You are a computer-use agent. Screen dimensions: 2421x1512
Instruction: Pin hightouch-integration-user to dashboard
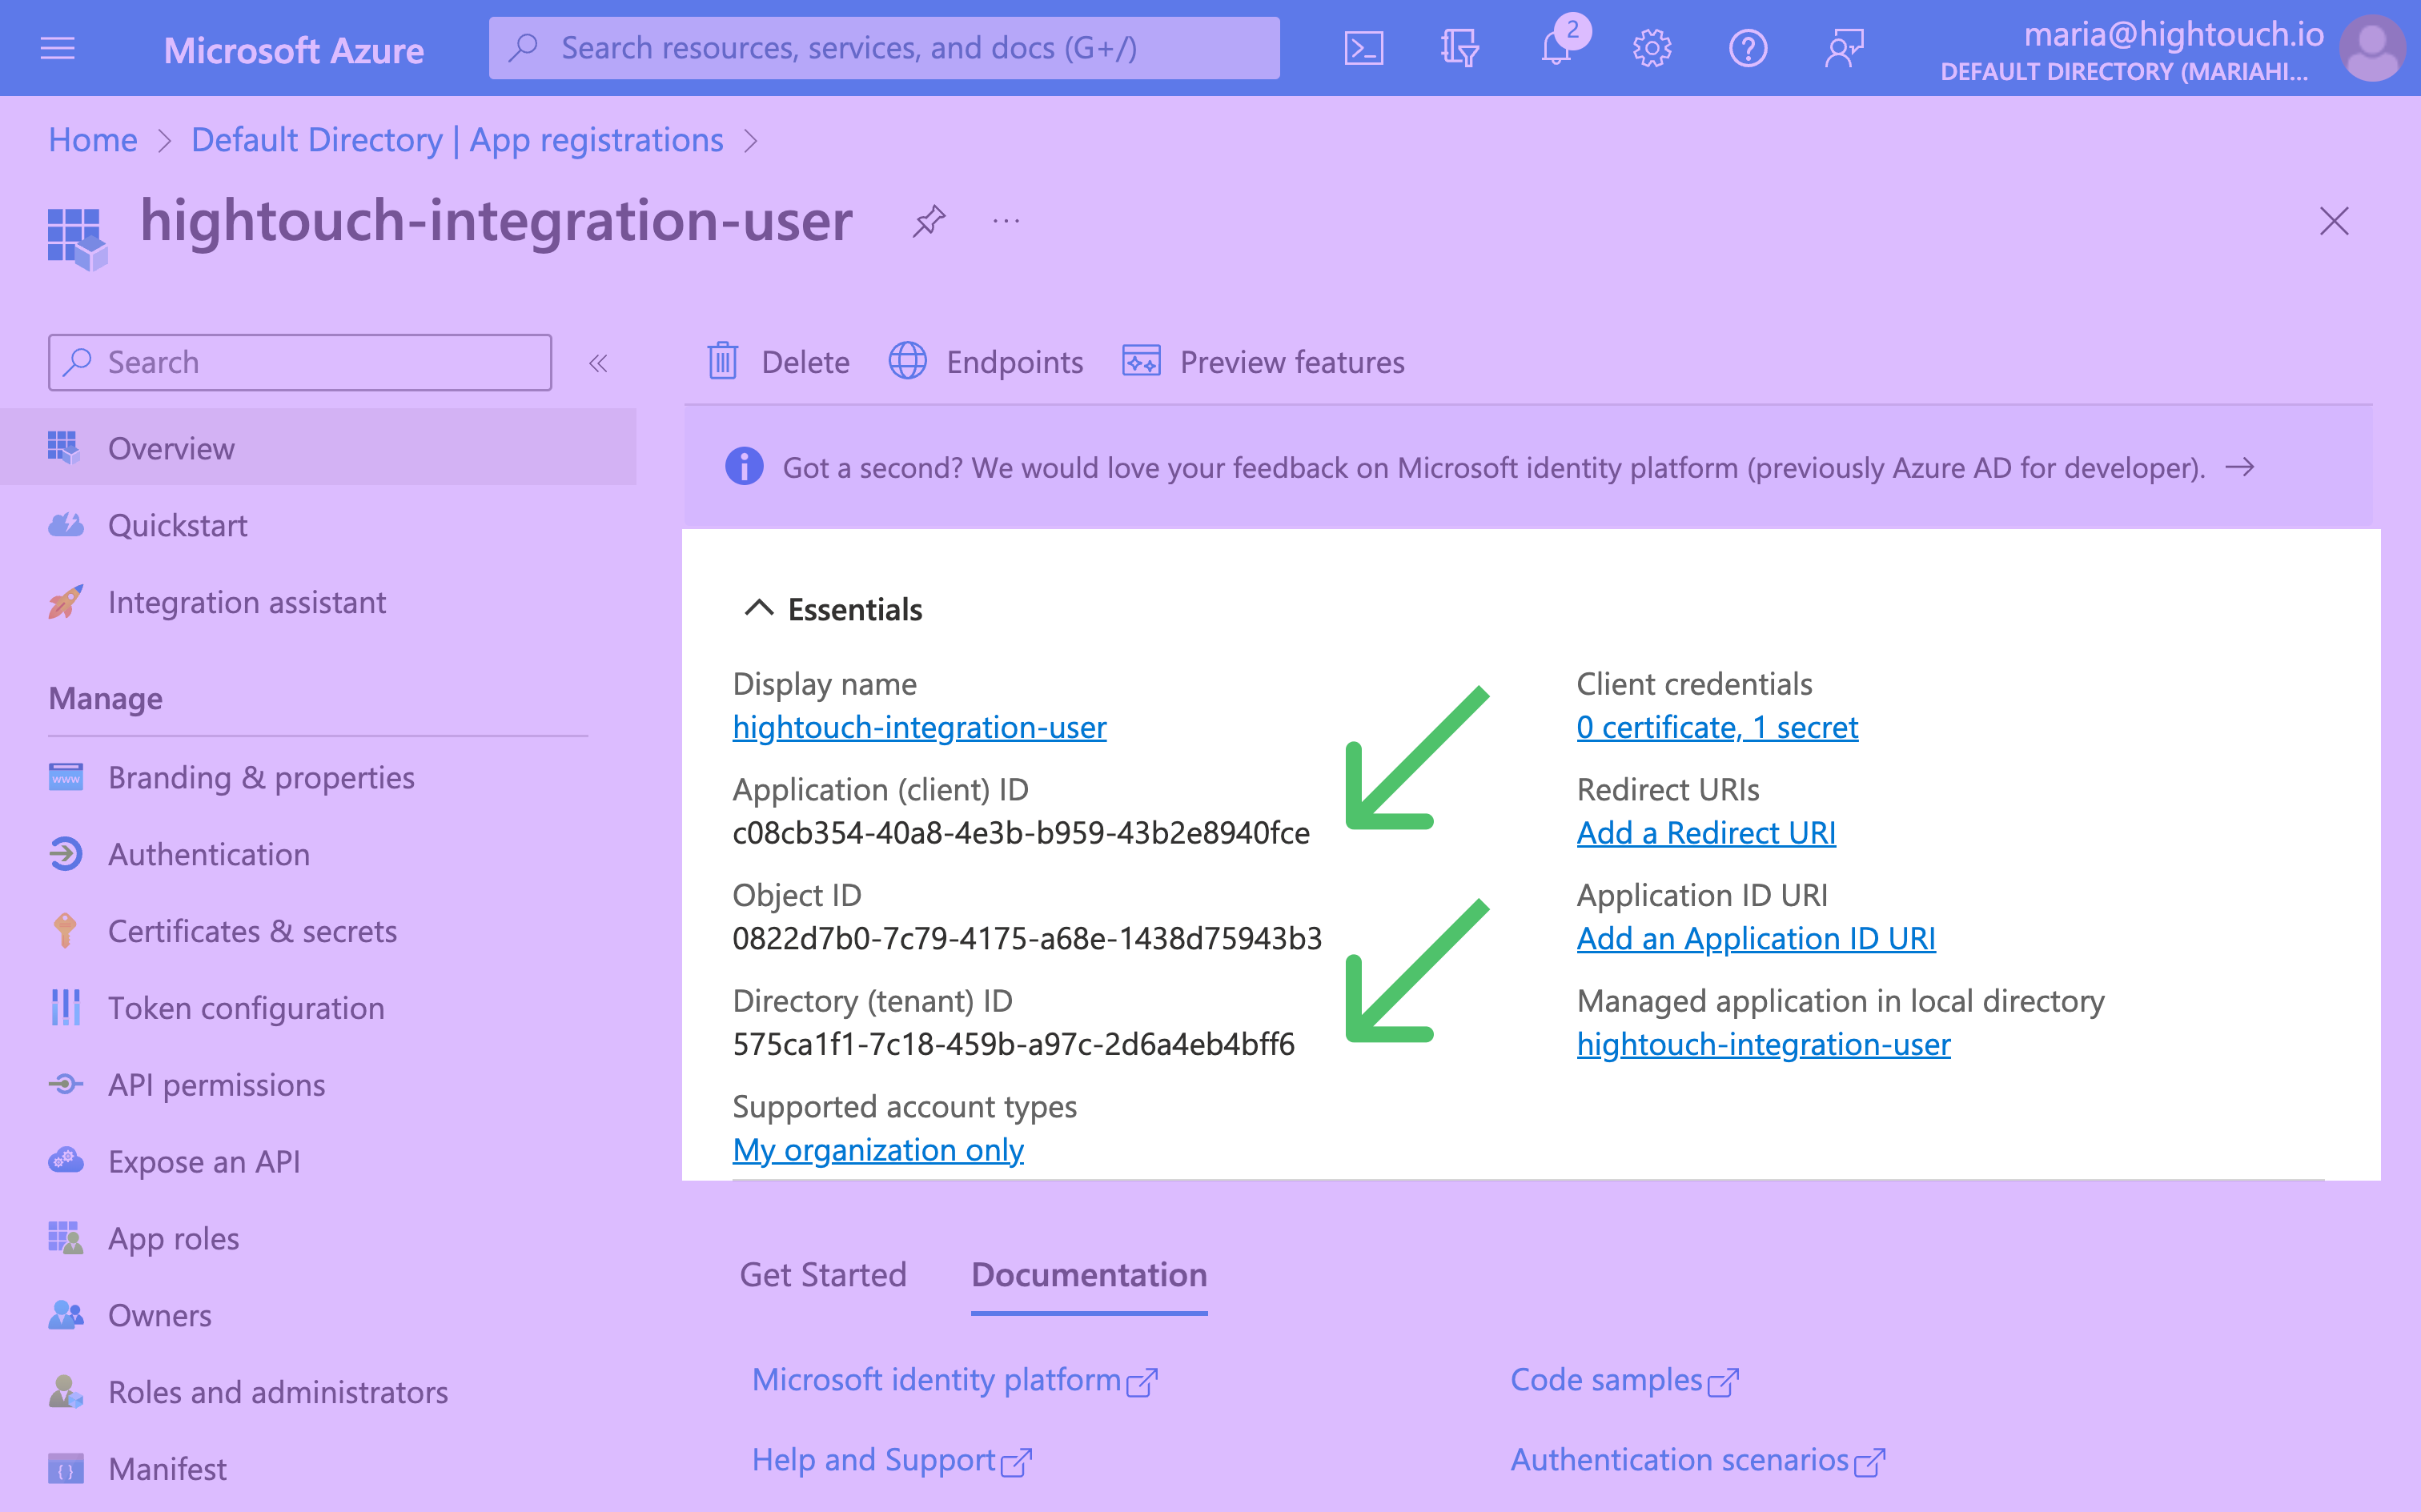pos(929,221)
